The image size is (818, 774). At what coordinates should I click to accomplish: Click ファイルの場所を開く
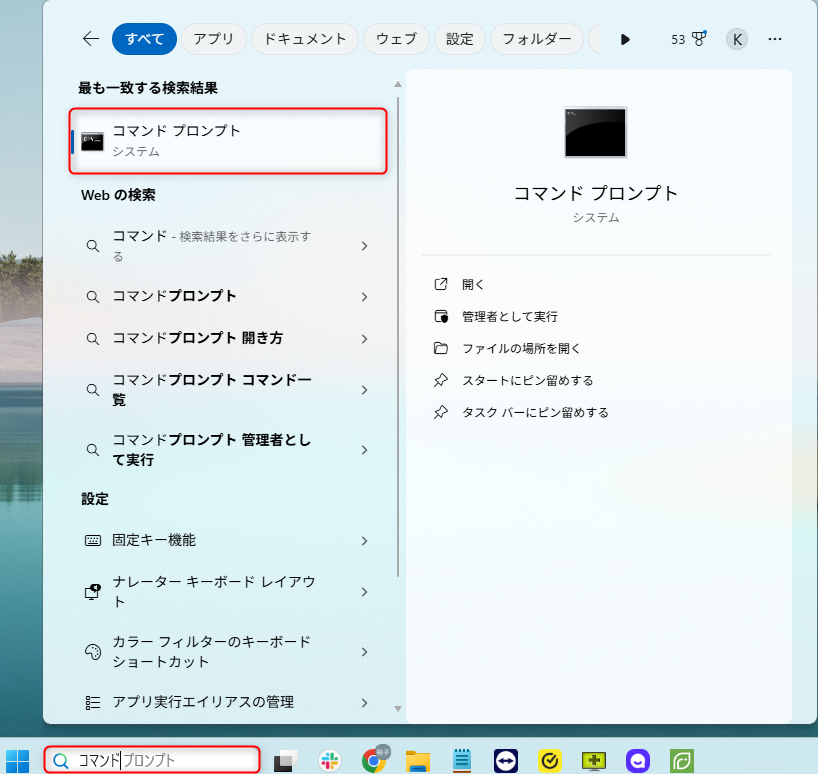click(521, 348)
